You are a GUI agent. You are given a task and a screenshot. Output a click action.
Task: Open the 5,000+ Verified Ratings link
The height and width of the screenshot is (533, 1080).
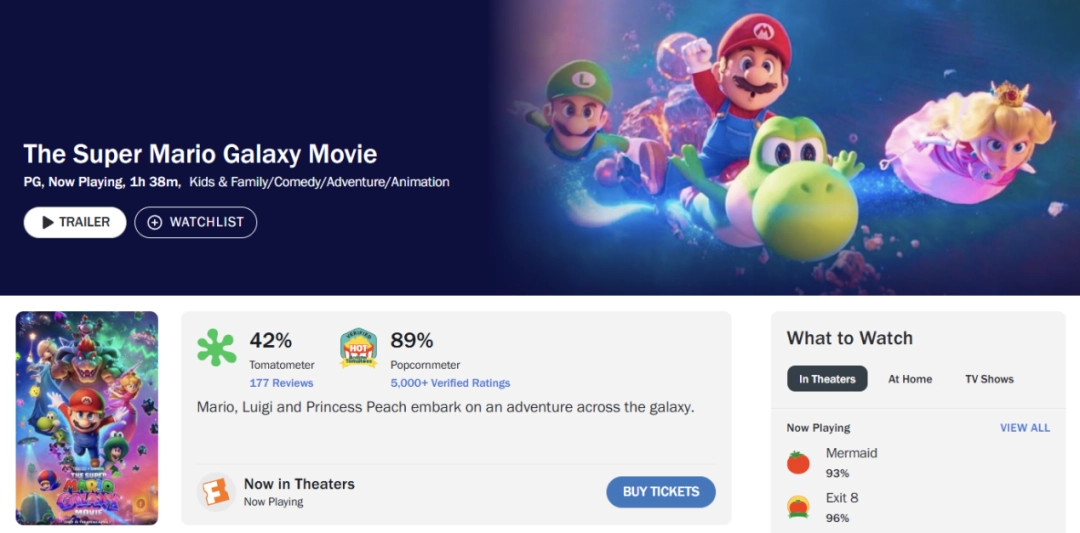click(x=450, y=383)
